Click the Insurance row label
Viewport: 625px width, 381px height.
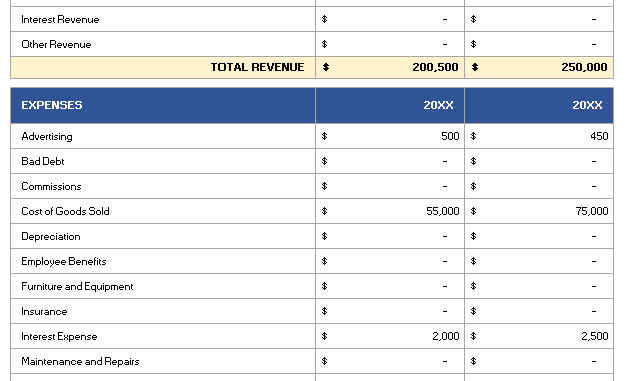[44, 311]
